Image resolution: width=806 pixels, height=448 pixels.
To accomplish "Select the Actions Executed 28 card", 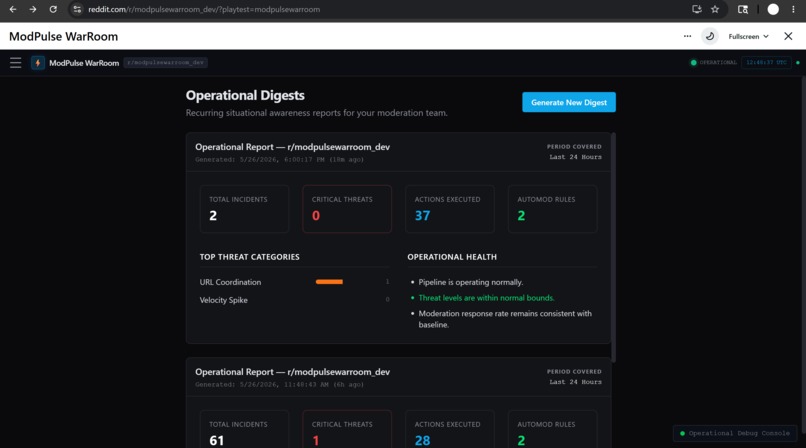I will [450, 430].
